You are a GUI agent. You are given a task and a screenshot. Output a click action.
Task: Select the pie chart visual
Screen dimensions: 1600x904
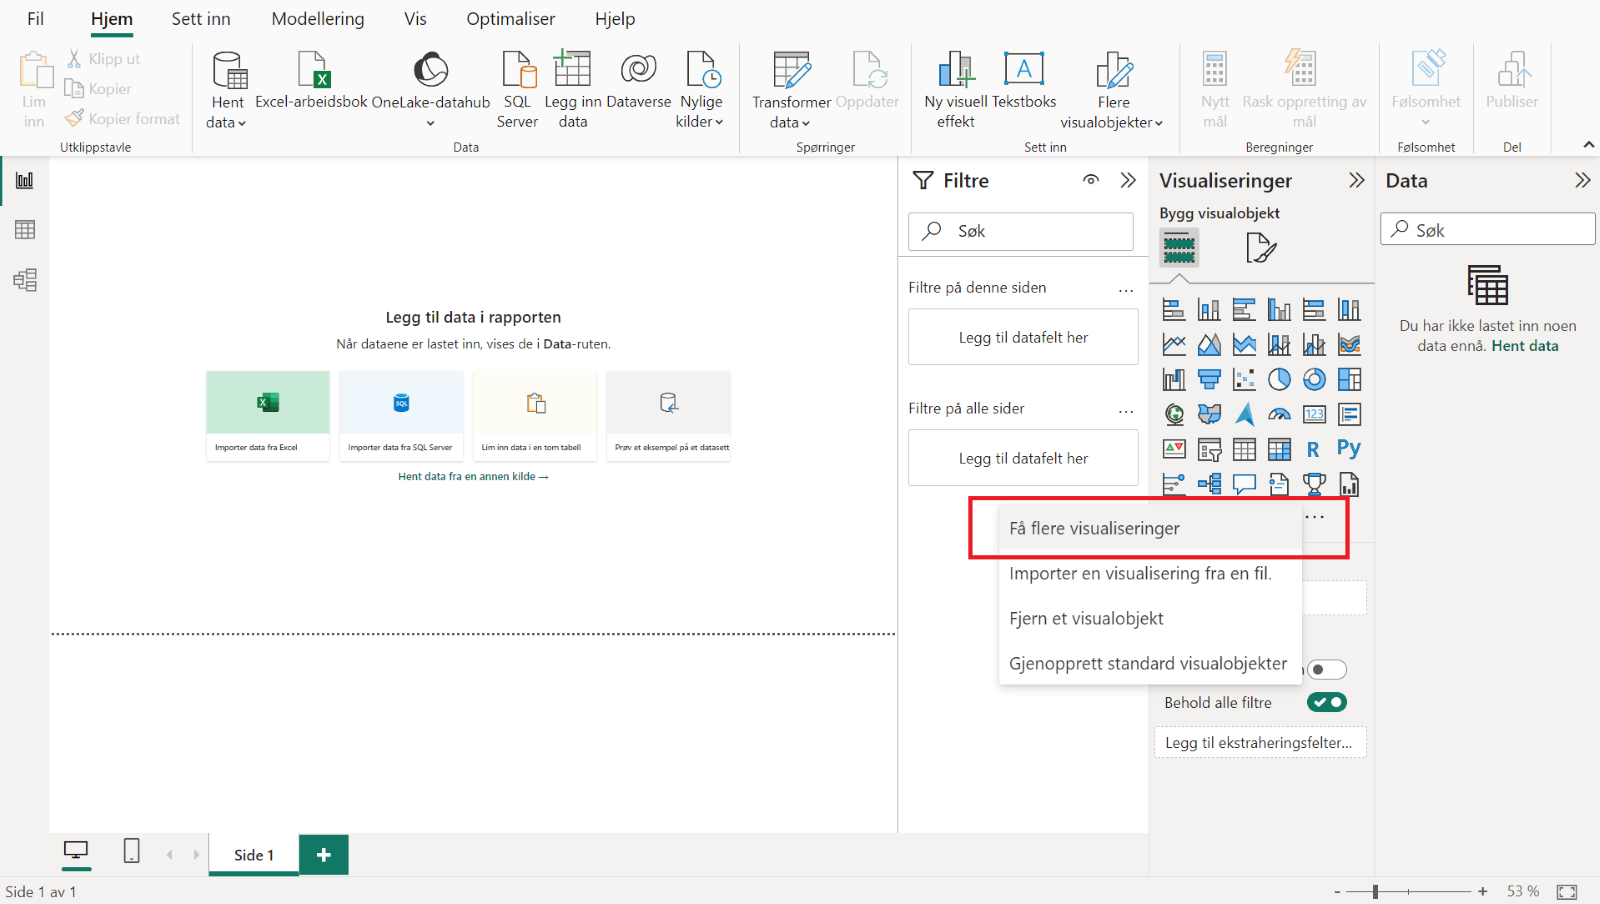1279,380
